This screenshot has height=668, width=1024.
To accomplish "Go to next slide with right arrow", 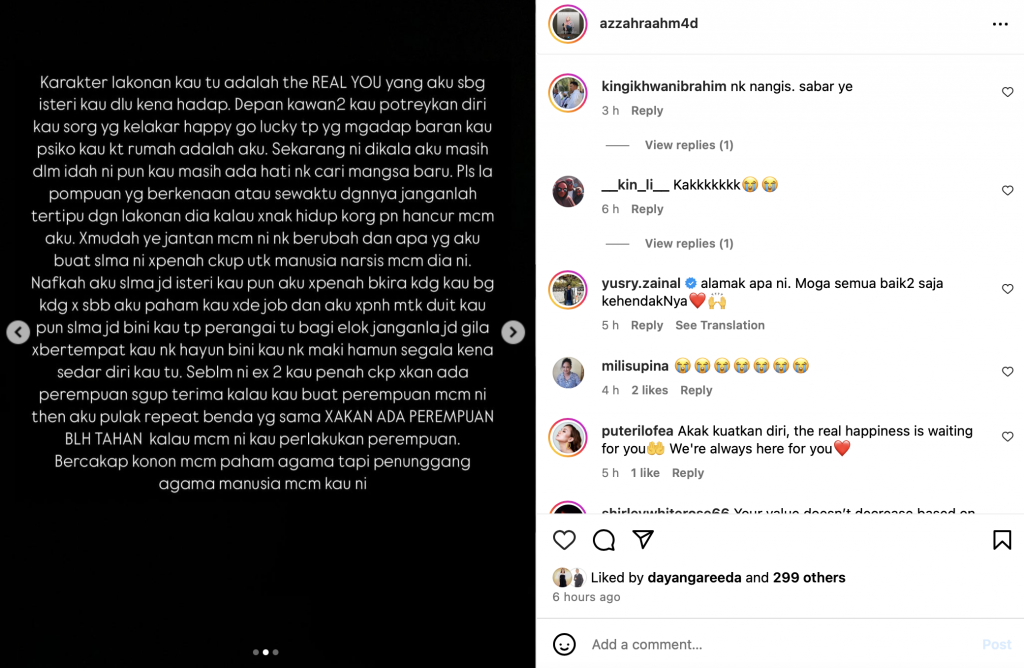I will click(x=513, y=332).
